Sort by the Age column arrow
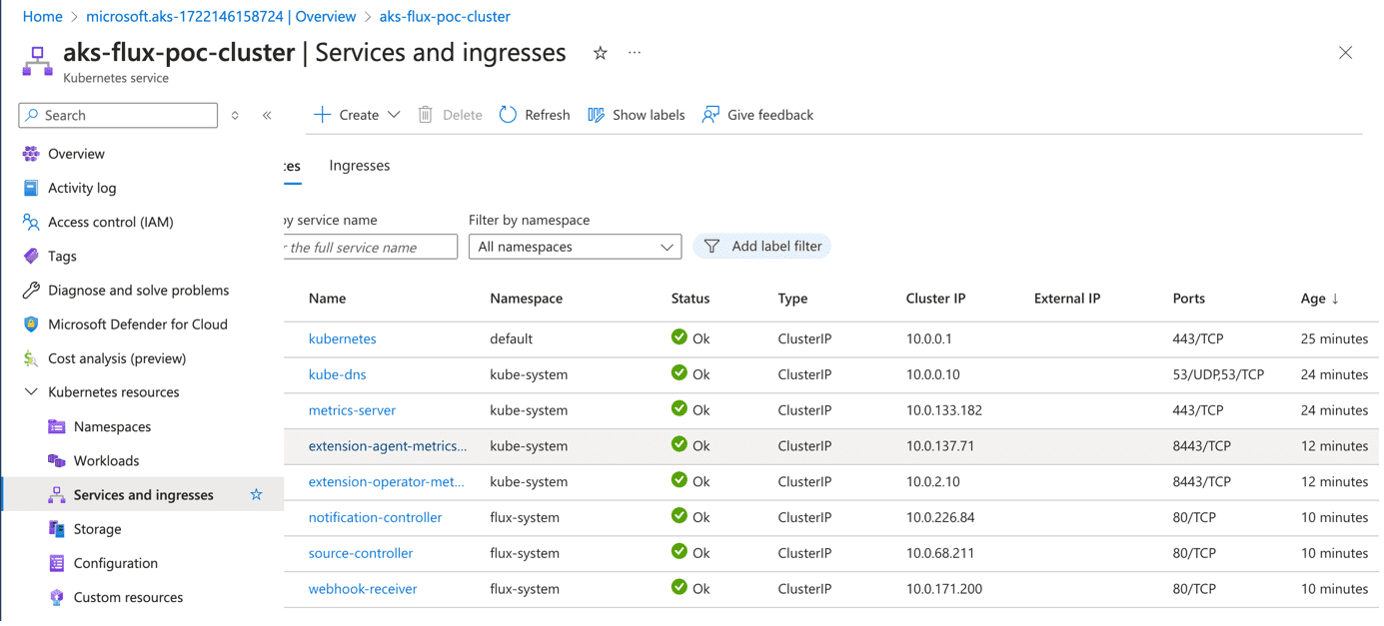Viewport: 1384px width, 626px height. point(1335,299)
